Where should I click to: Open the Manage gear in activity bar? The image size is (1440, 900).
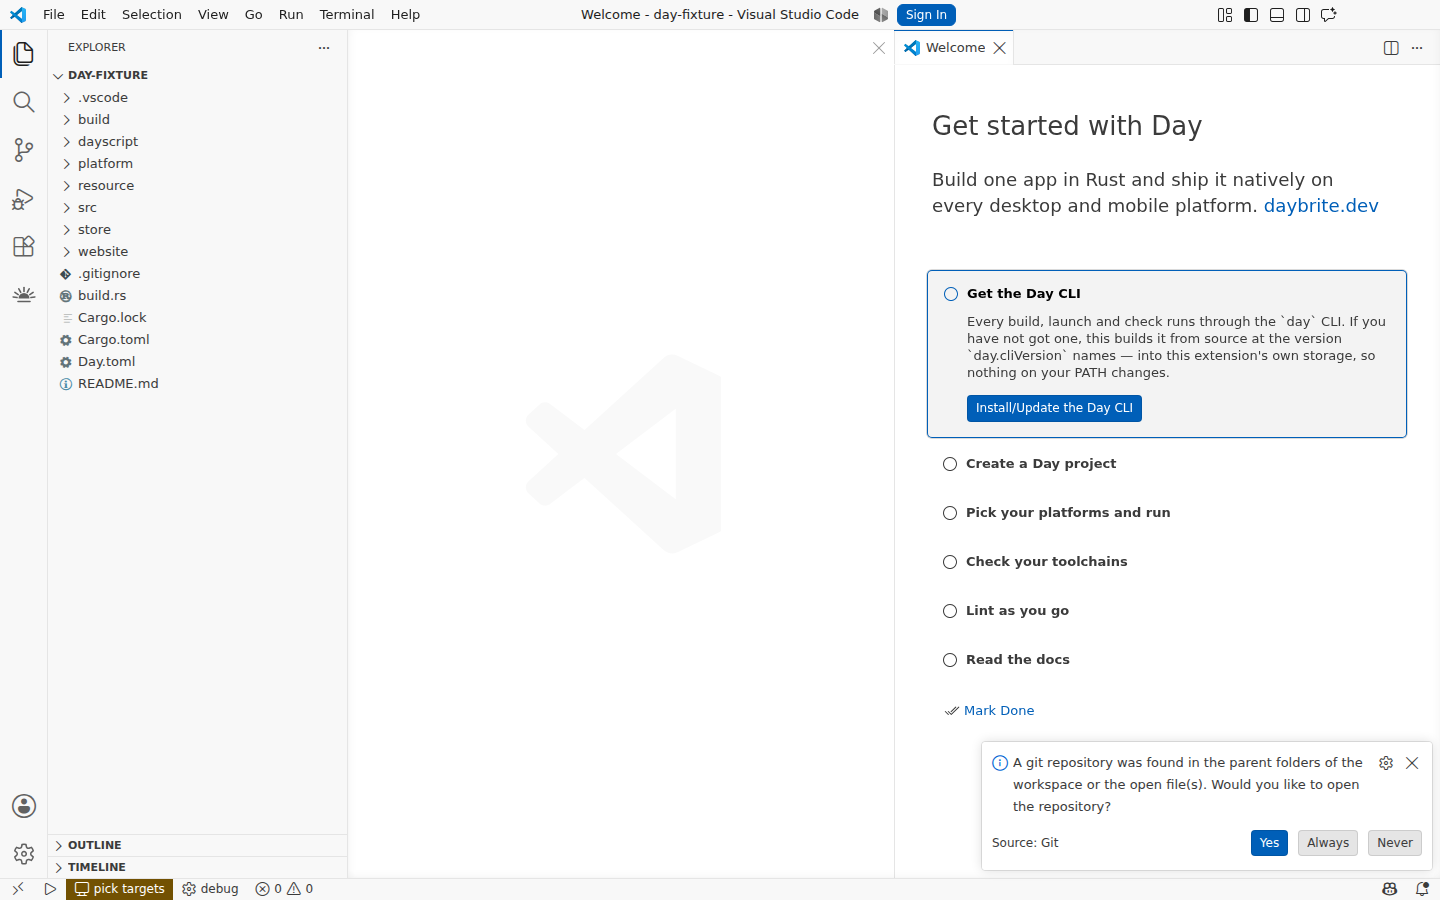[24, 854]
